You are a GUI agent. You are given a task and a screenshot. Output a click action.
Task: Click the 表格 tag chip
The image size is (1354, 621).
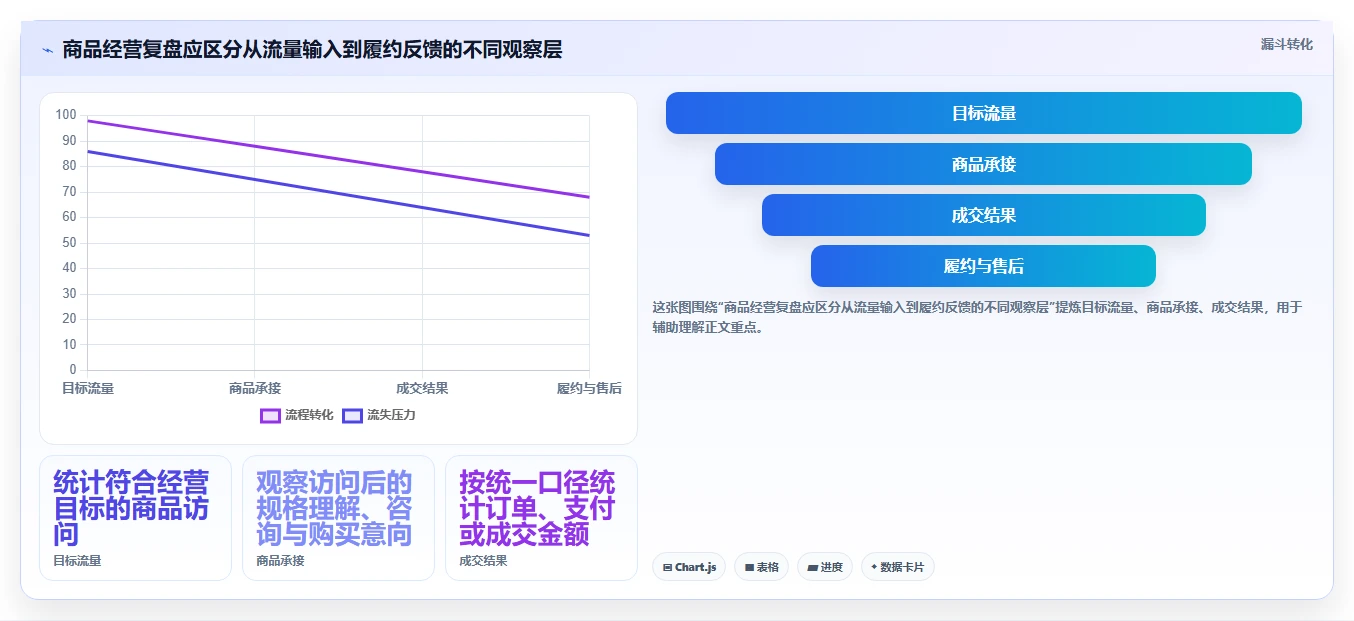[761, 567]
